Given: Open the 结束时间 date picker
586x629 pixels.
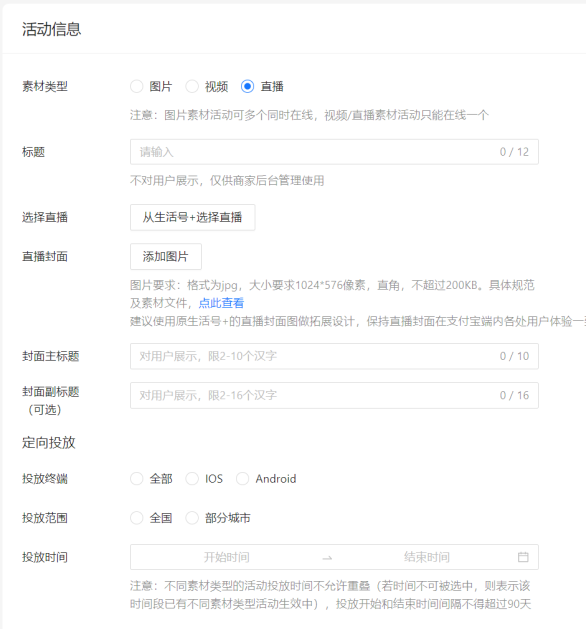Looking at the screenshot, I should tap(427, 557).
